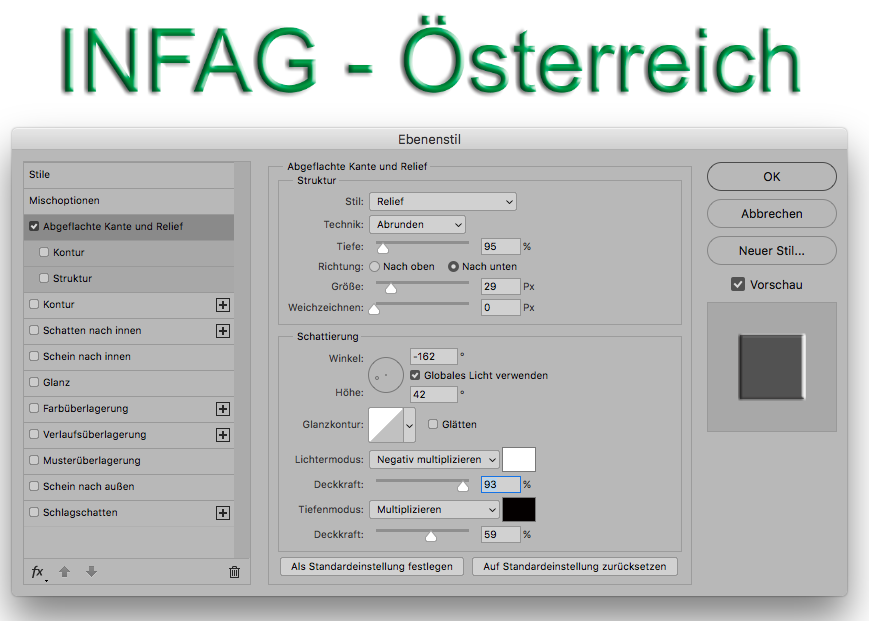Click the style preview thumbnail square
869x621 pixels.
771,367
